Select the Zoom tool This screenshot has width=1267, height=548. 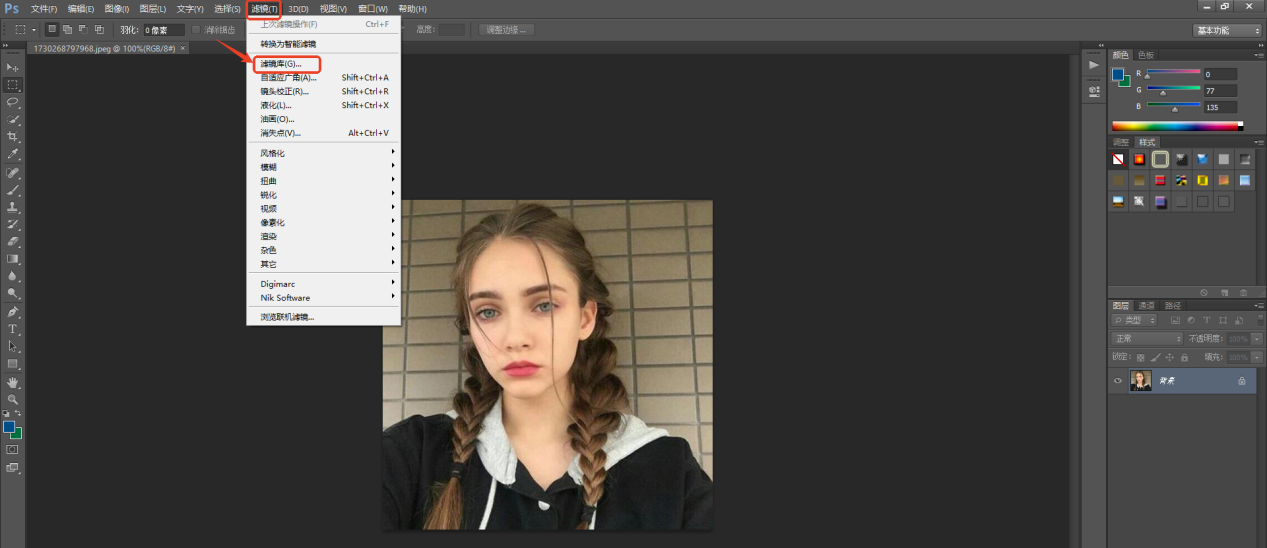[x=13, y=399]
